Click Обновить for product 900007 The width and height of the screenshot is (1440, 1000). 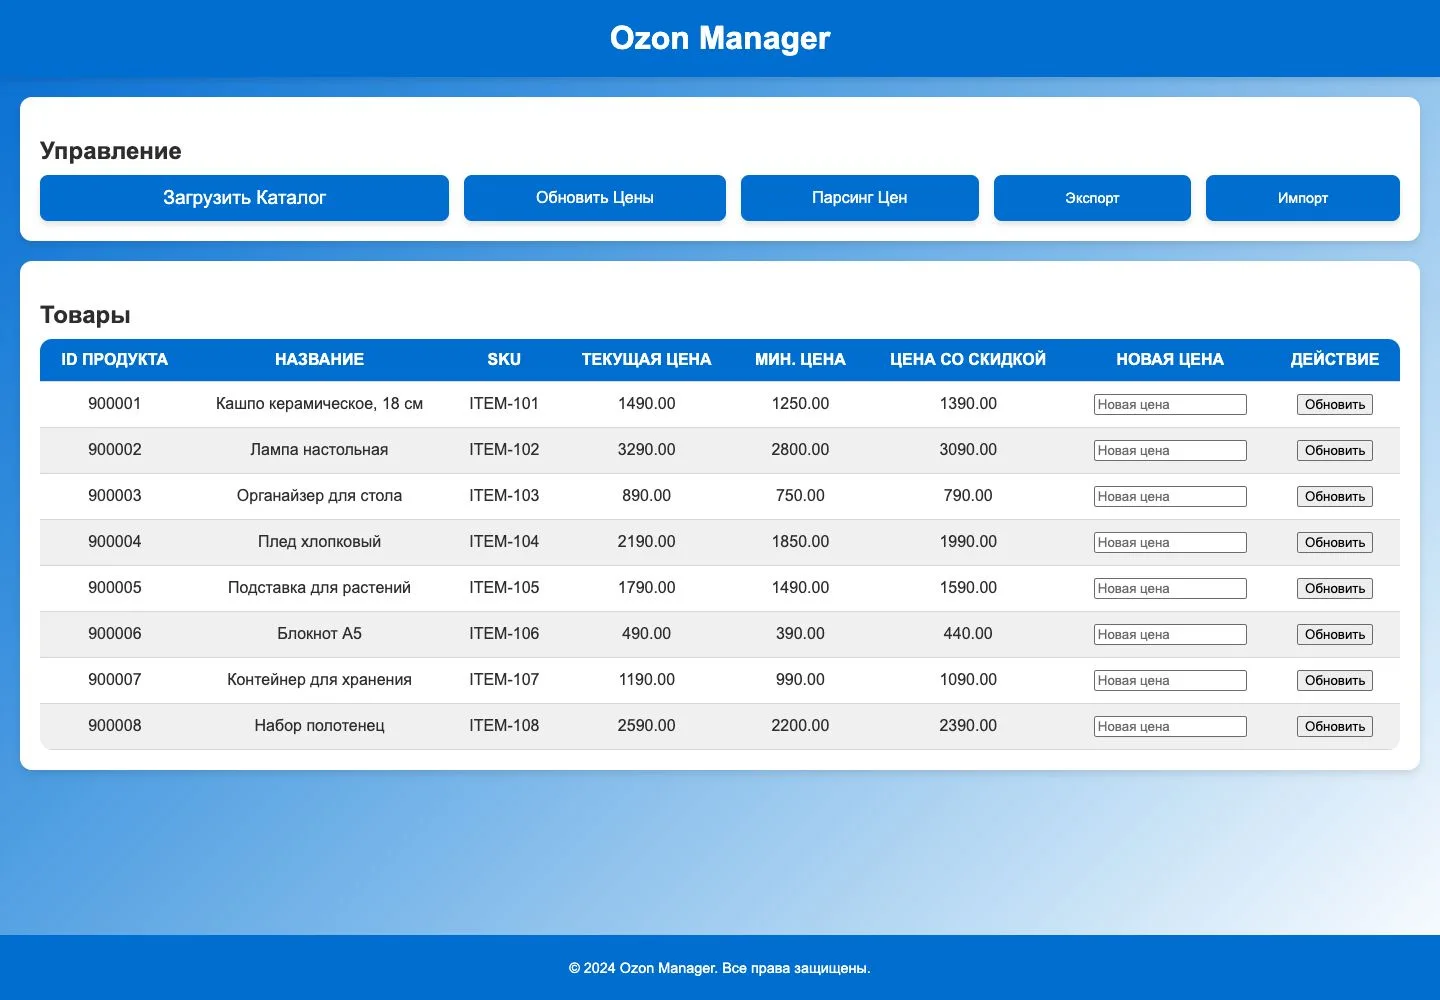(x=1335, y=680)
